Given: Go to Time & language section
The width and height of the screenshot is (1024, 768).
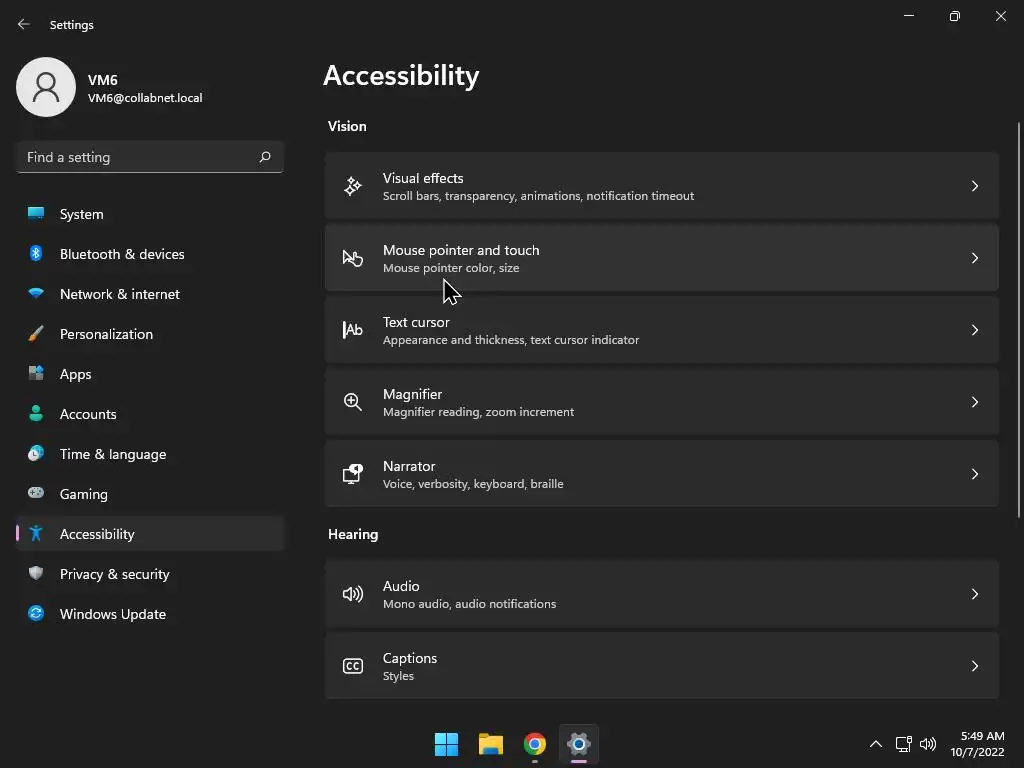Looking at the screenshot, I should pyautogui.click(x=113, y=454).
